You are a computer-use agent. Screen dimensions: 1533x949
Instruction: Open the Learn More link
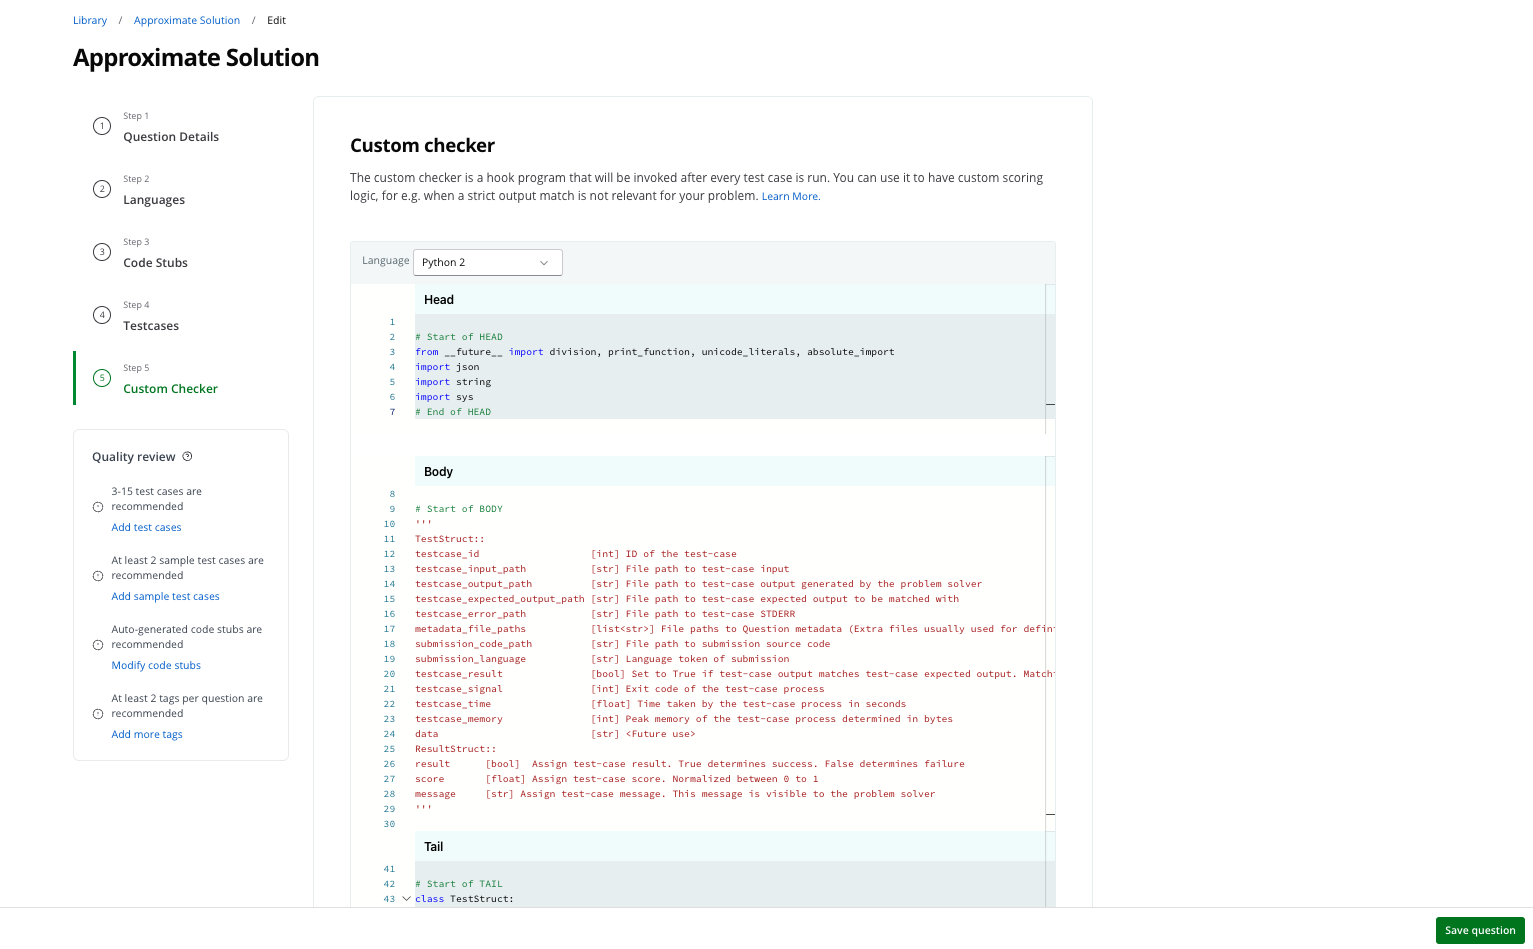(x=790, y=197)
